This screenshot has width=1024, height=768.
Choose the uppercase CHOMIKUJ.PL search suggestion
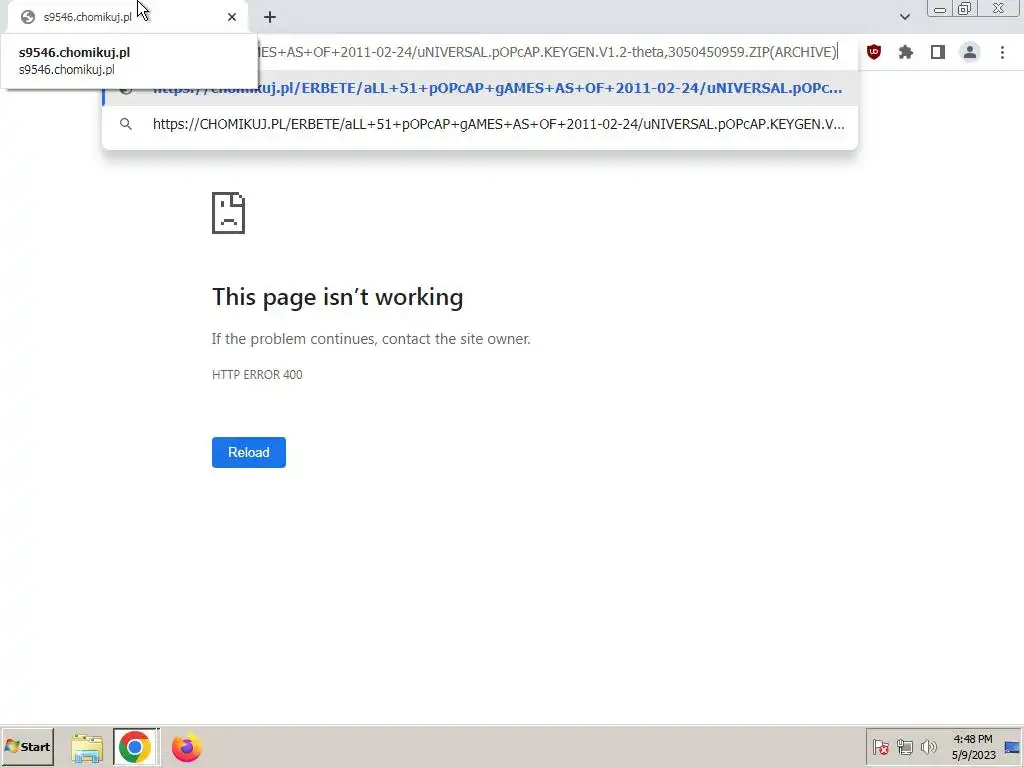pos(480,124)
